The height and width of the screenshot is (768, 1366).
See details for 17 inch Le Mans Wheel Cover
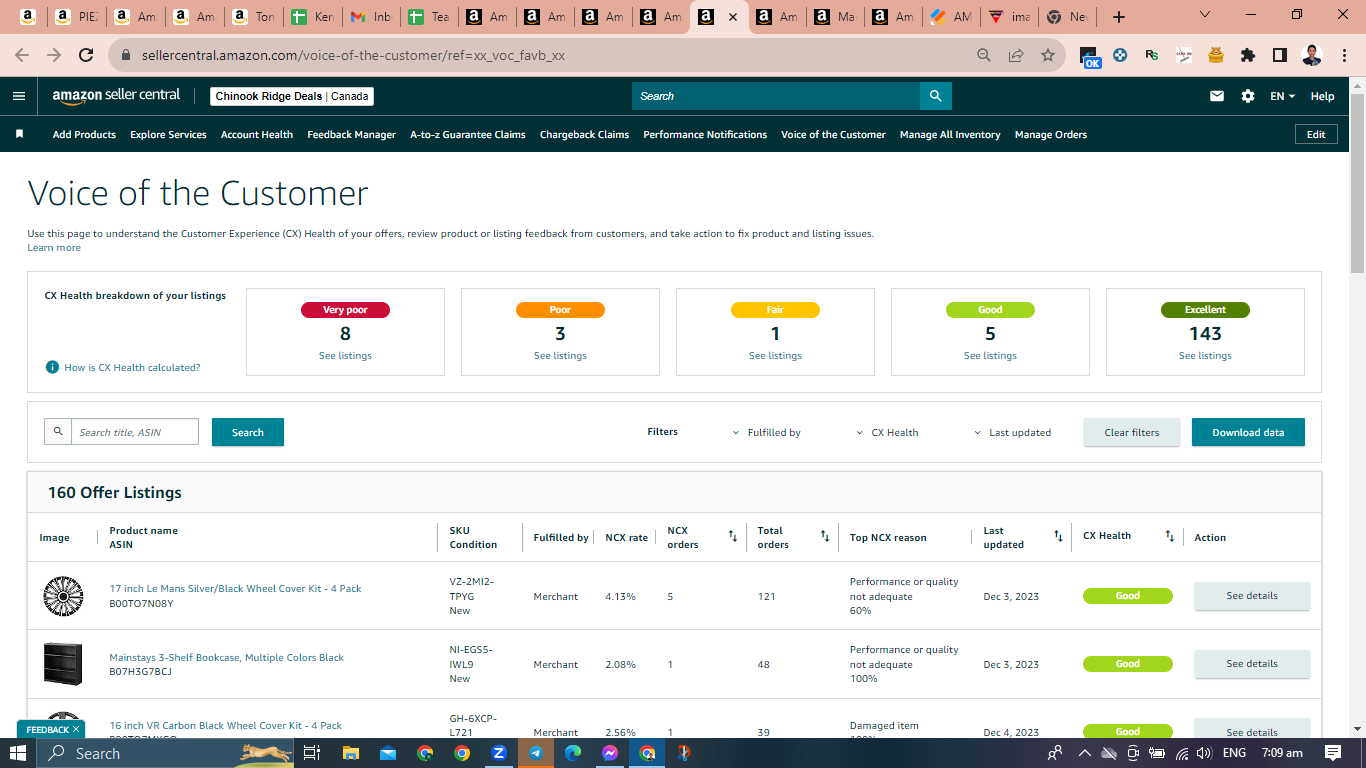click(1252, 596)
